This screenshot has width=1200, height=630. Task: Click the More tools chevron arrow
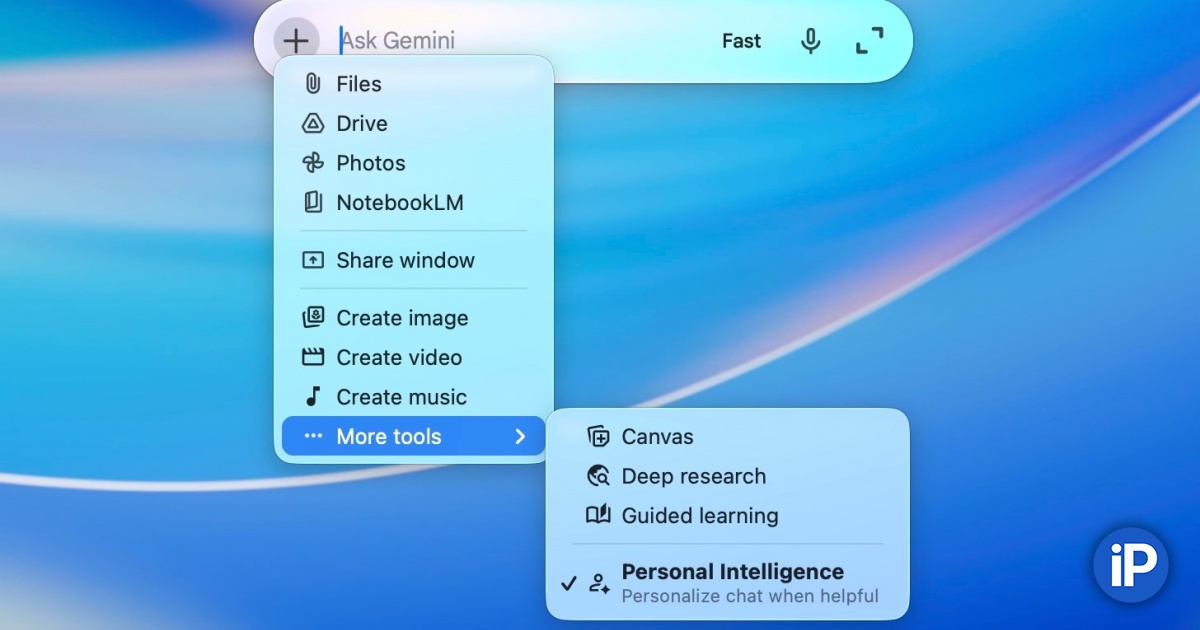tap(520, 436)
